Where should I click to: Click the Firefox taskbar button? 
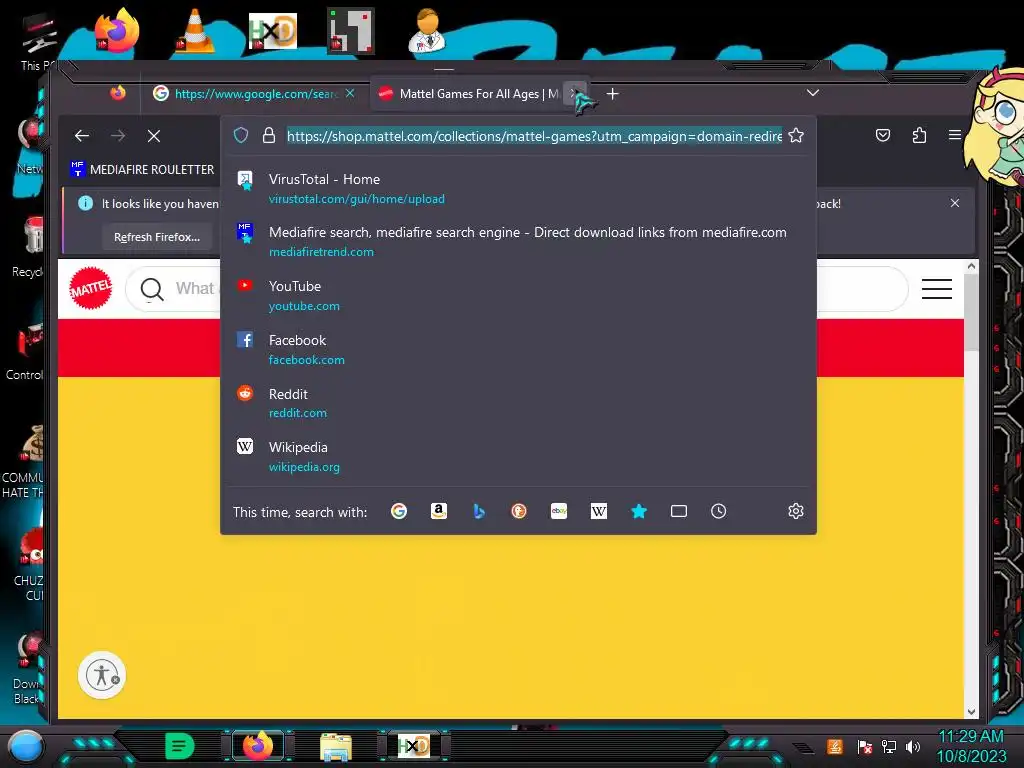tap(258, 746)
